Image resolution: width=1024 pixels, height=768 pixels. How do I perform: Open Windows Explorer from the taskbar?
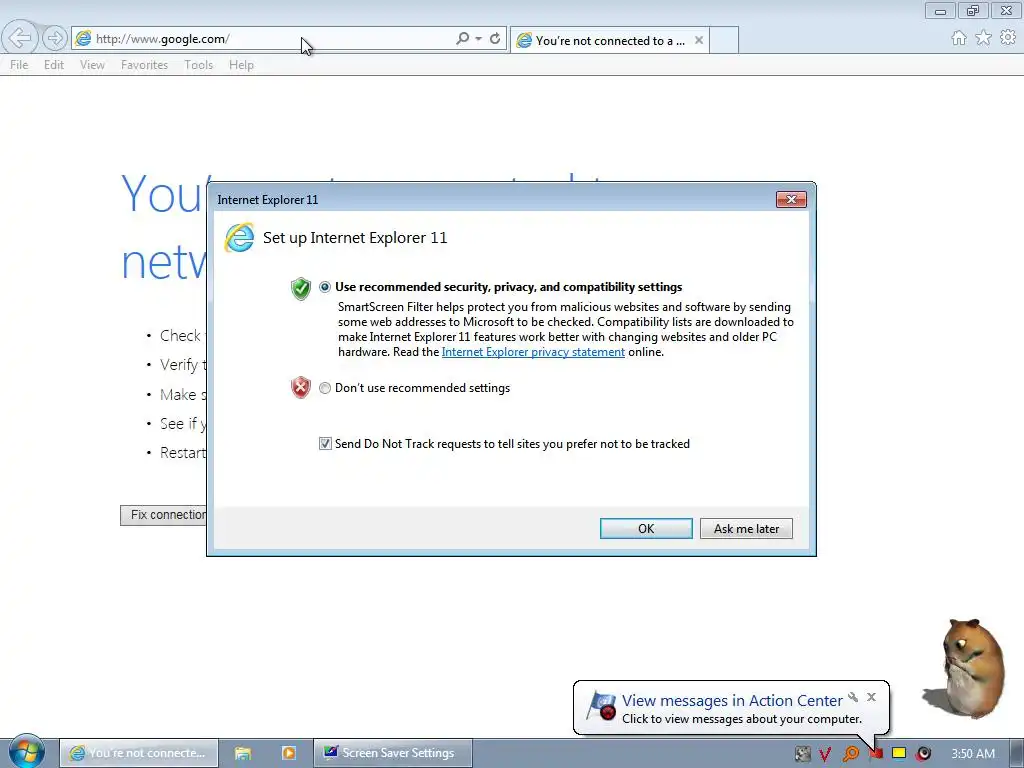[243, 753]
